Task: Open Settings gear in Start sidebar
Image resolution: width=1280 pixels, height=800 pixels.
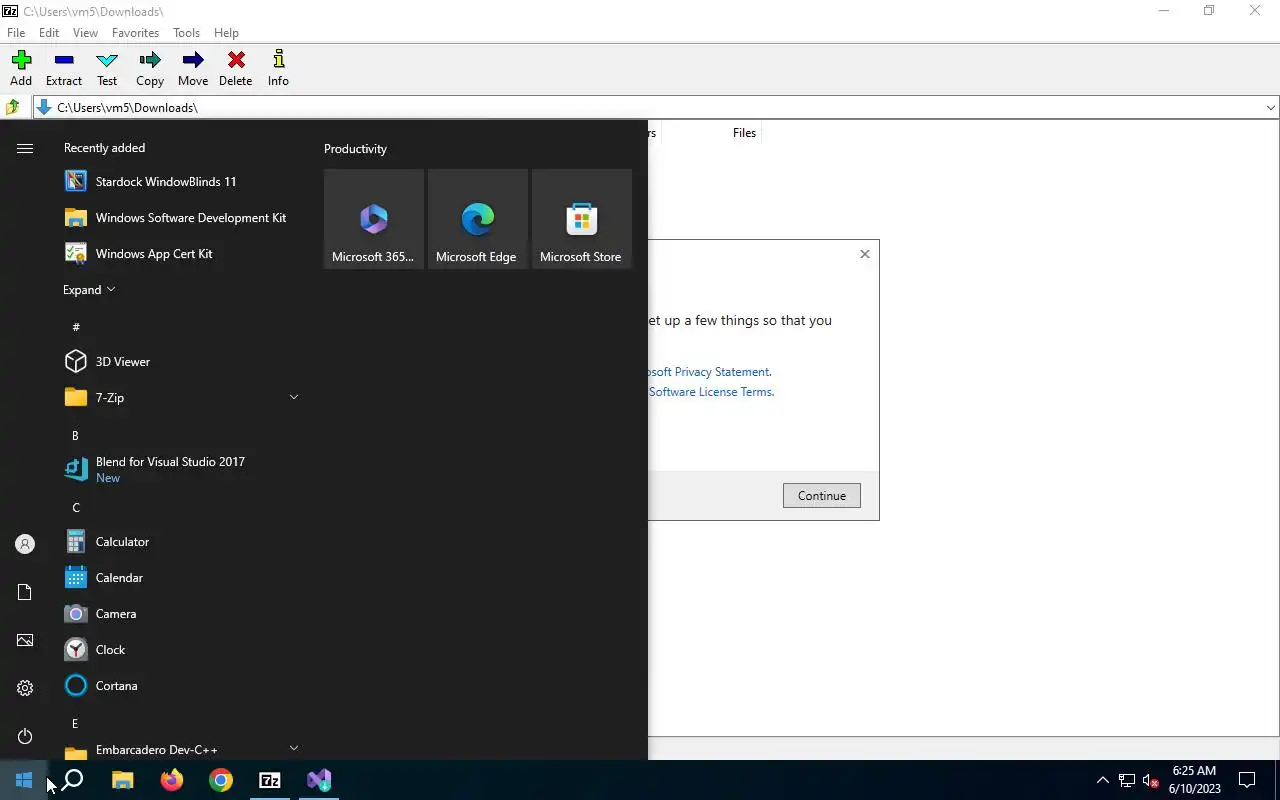Action: pos(25,688)
